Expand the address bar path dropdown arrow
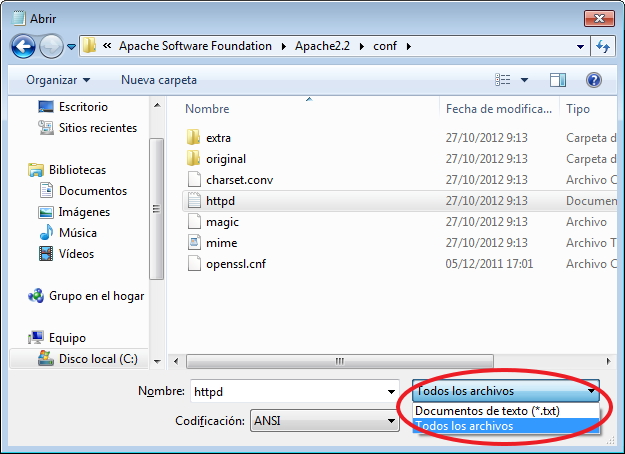625x454 pixels. pos(581,46)
